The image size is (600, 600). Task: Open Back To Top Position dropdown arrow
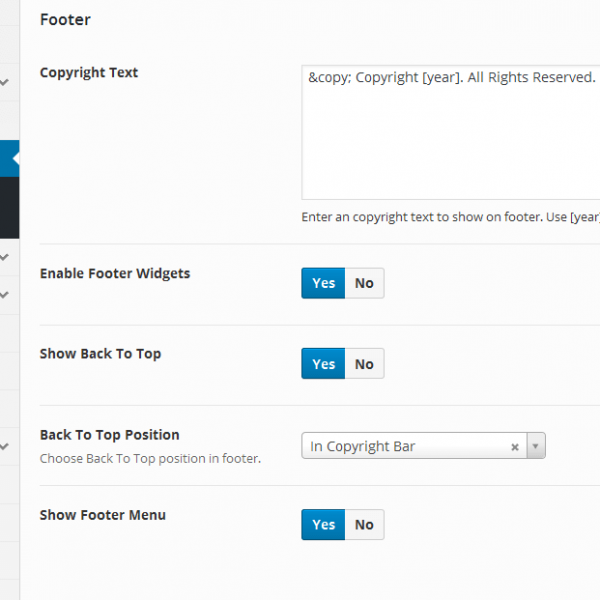(x=535, y=447)
